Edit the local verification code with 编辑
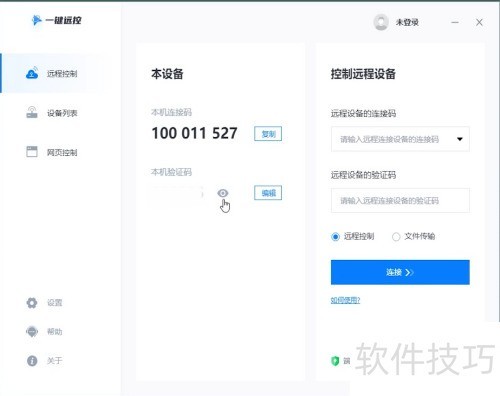500x396 pixels. (268, 193)
